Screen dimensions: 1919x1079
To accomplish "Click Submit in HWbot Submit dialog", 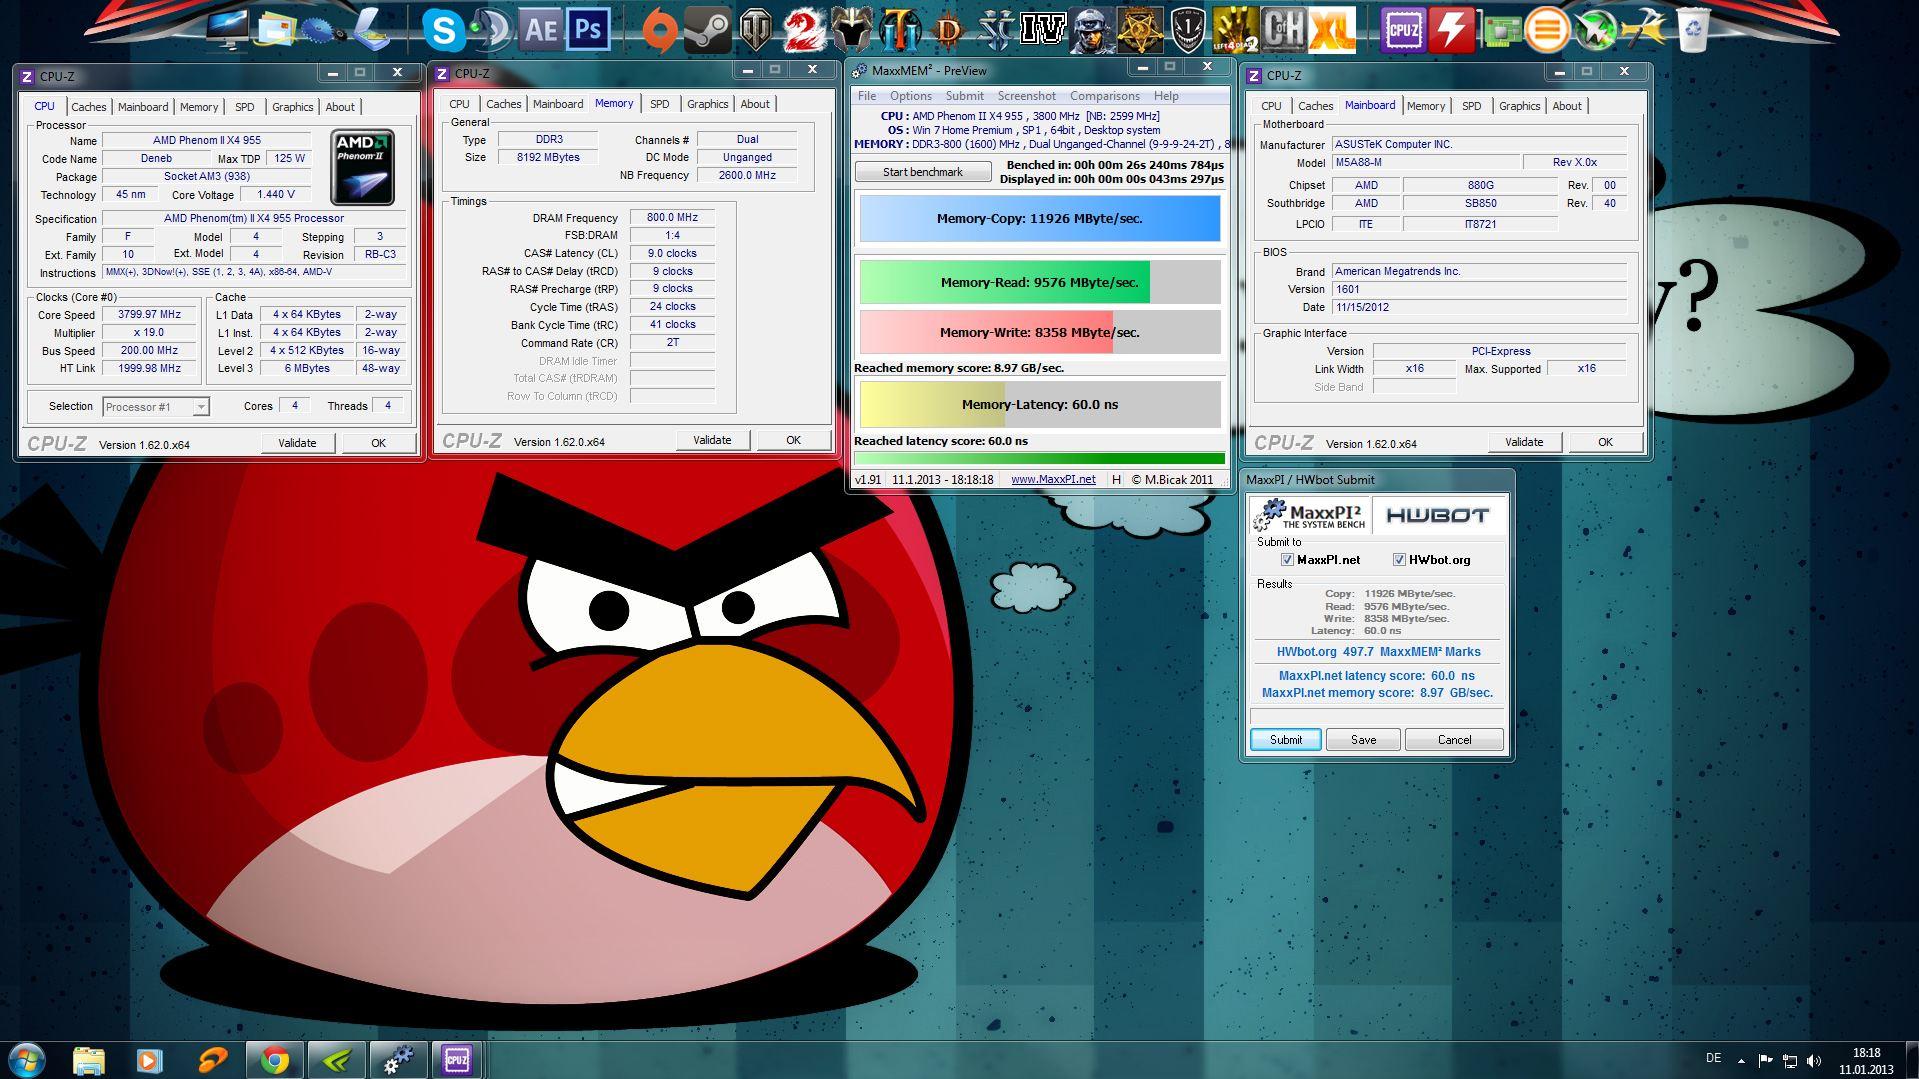I will point(1285,740).
